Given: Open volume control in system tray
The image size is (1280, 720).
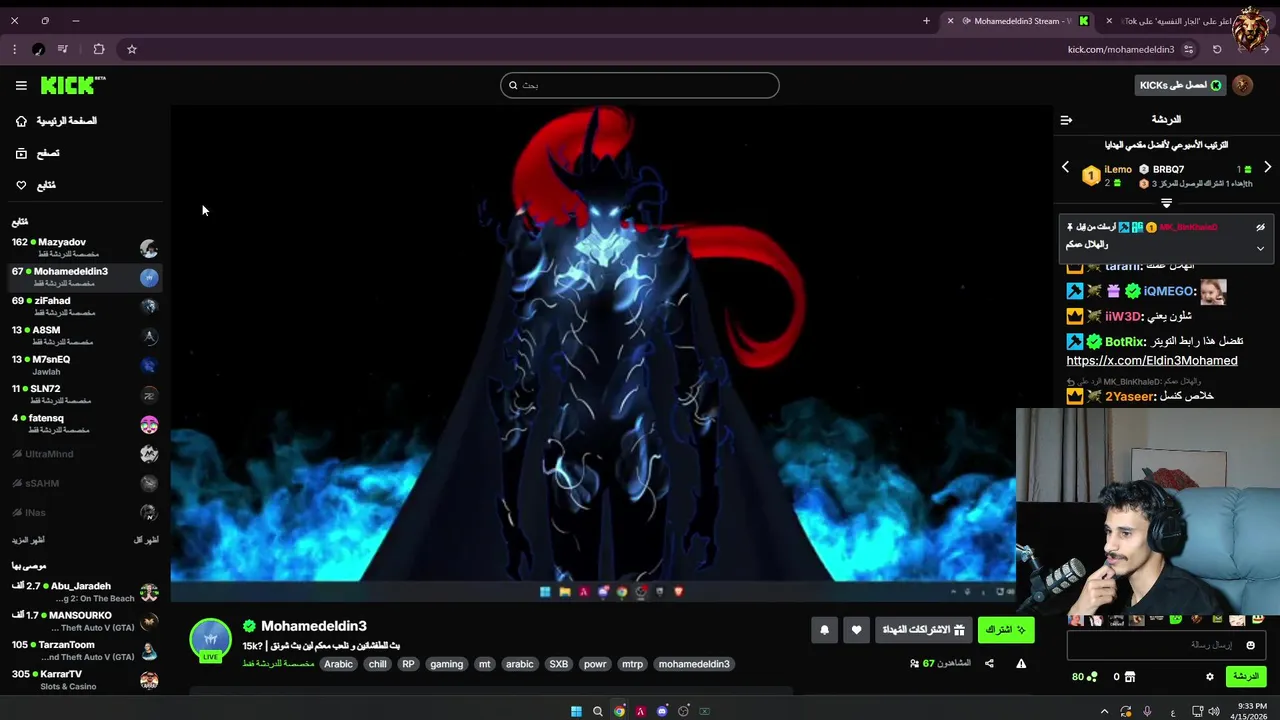Looking at the screenshot, I should [x=1214, y=711].
